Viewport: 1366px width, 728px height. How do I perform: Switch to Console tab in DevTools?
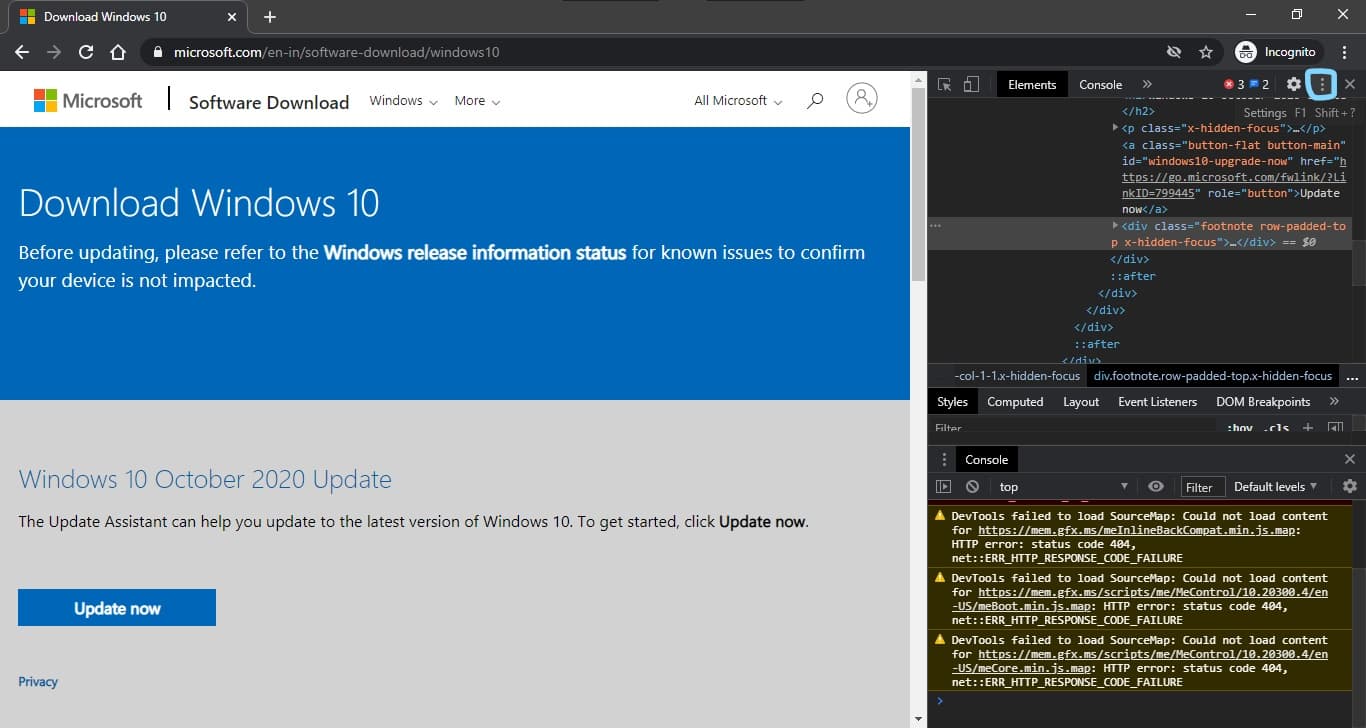click(x=1100, y=85)
